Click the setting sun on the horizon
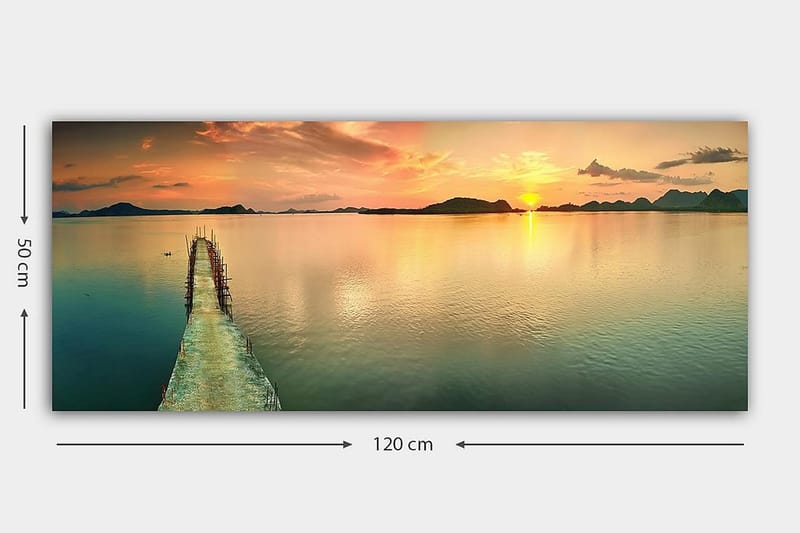800x533 pixels. pyautogui.click(x=529, y=199)
